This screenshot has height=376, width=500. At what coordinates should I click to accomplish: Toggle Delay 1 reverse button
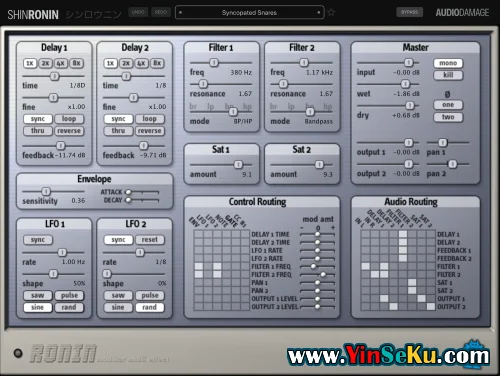pos(69,131)
